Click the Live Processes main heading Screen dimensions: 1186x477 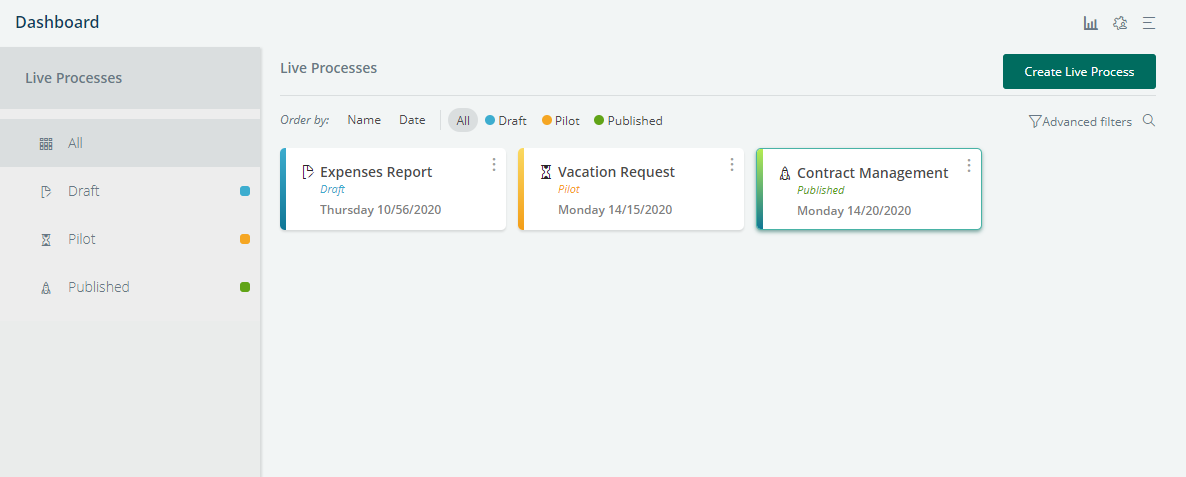coord(328,68)
